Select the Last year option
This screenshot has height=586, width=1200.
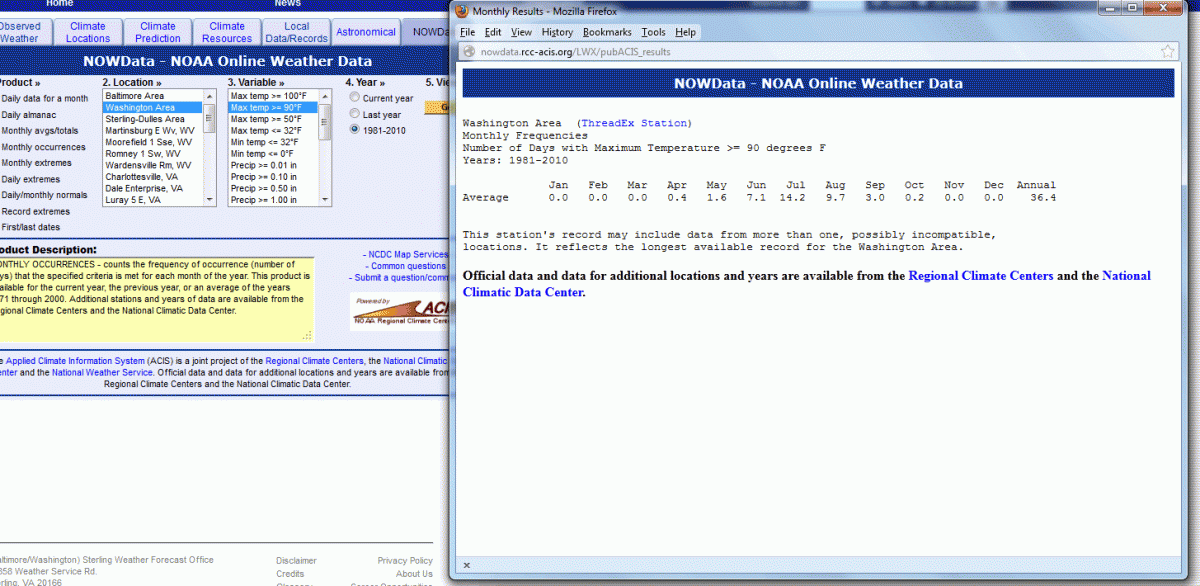coord(354,114)
